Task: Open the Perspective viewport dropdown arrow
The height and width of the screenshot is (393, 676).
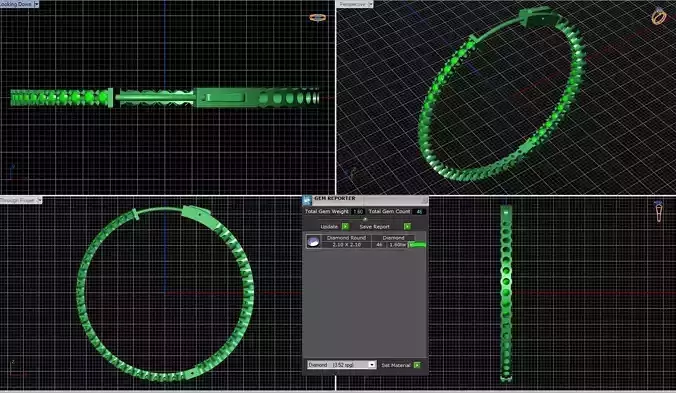Action: click(x=370, y=4)
